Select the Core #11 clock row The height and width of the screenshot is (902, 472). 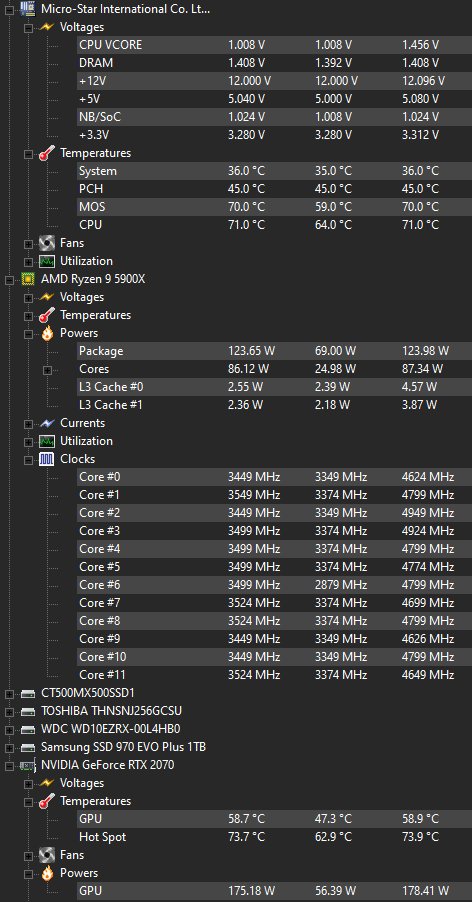(274, 675)
